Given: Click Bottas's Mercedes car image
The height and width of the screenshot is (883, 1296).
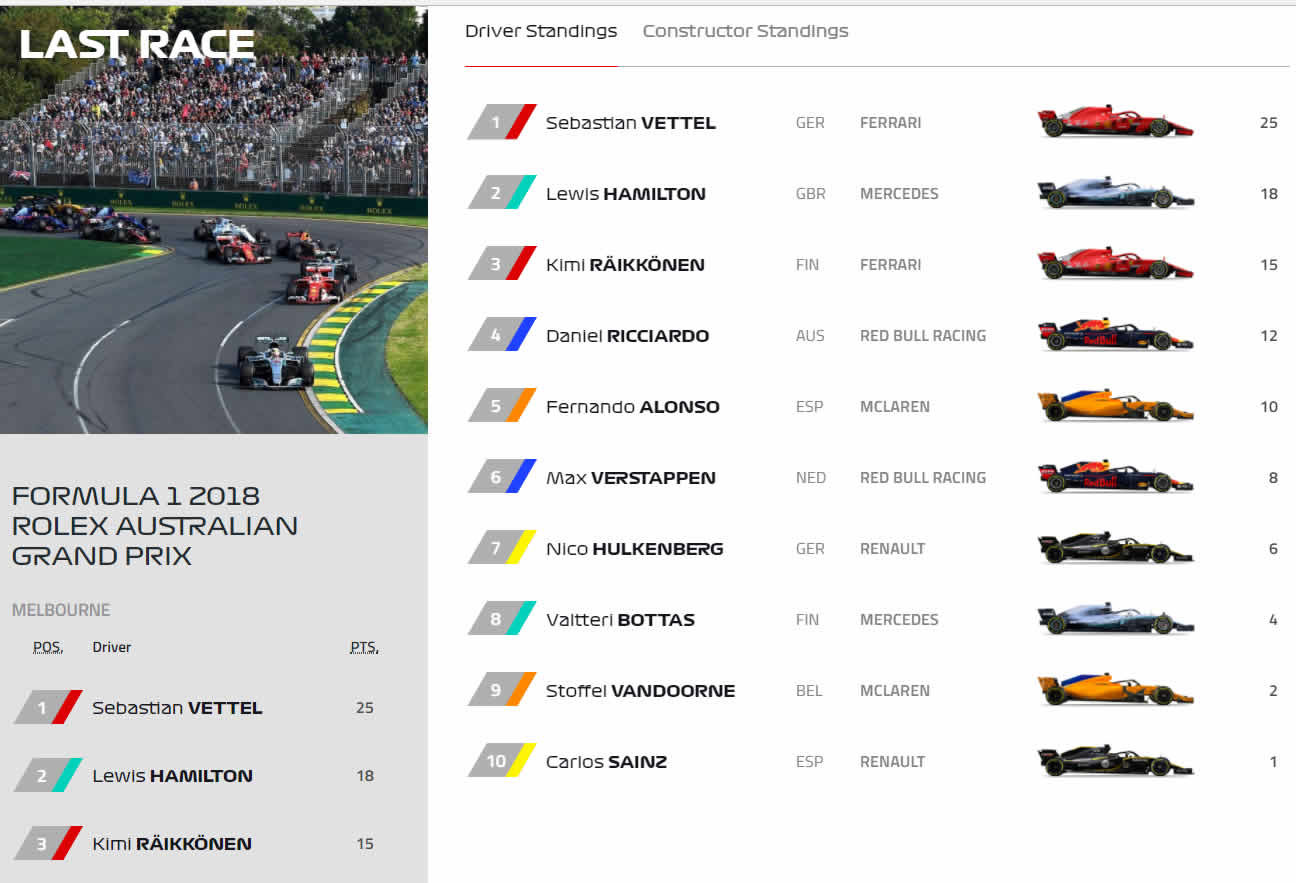Looking at the screenshot, I should point(1115,620).
